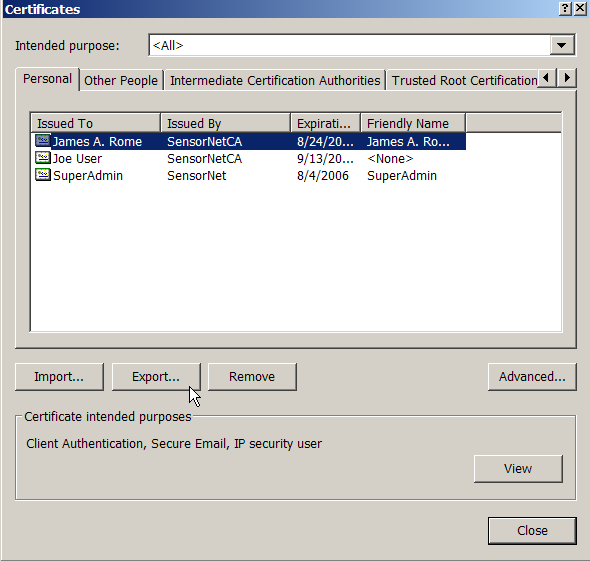Image resolution: width=590 pixels, height=561 pixels.
Task: Click SensorNetCA issuer in James A. Rome row
Action: (x=205, y=141)
